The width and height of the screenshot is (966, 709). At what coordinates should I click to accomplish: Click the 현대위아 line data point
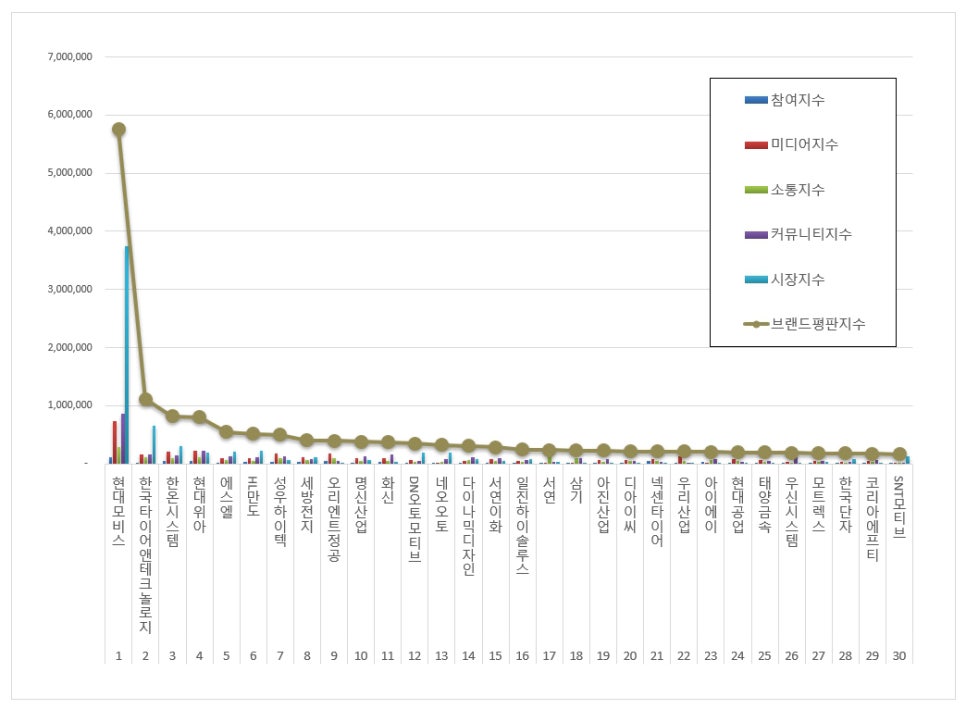point(199,417)
